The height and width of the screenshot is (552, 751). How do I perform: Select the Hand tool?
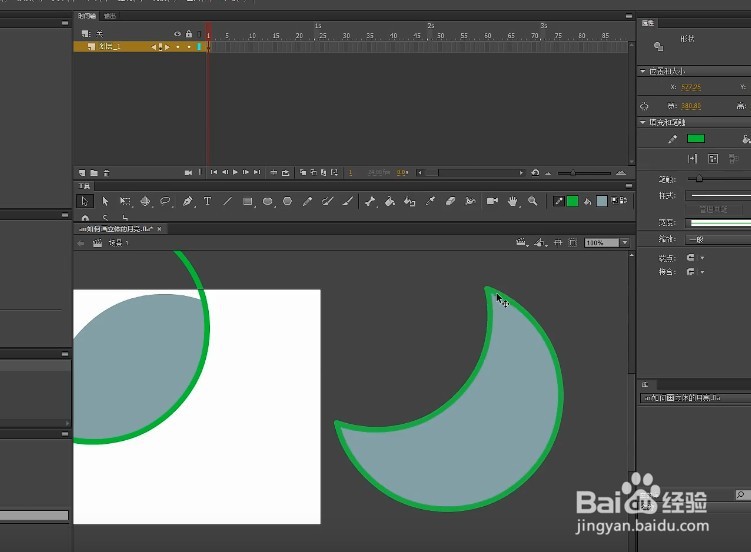512,201
